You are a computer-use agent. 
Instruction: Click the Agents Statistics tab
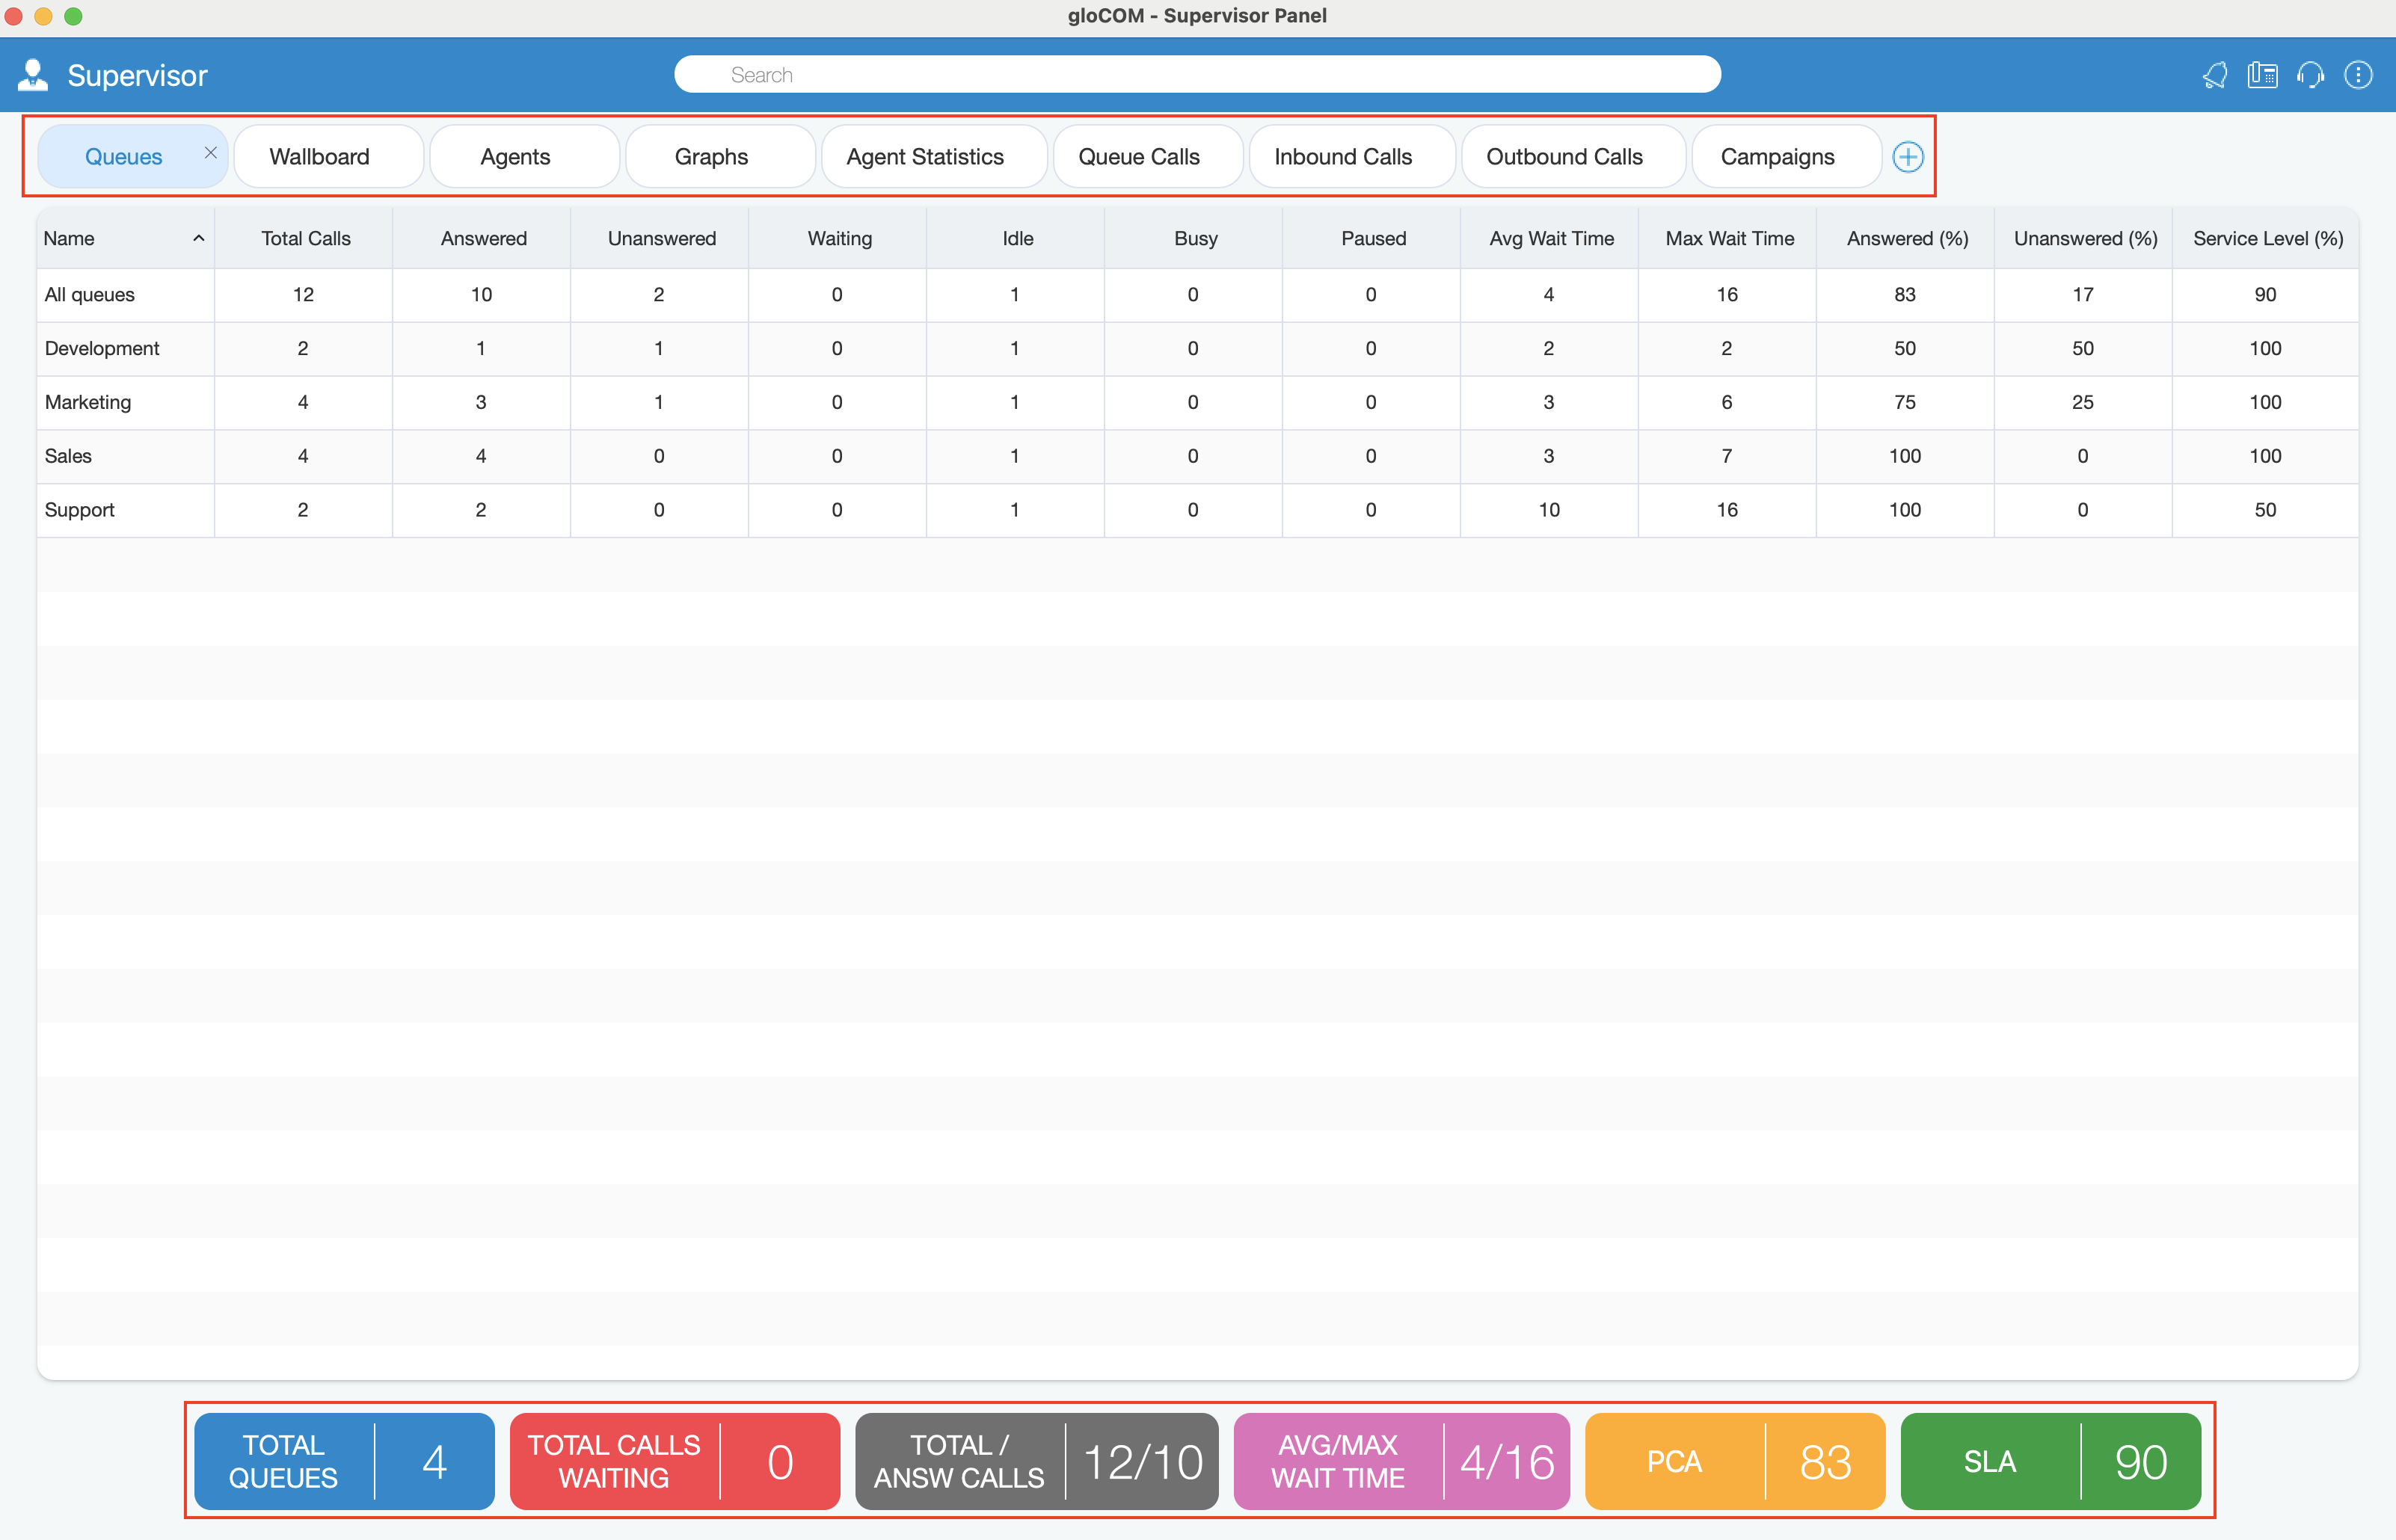[x=924, y=155]
